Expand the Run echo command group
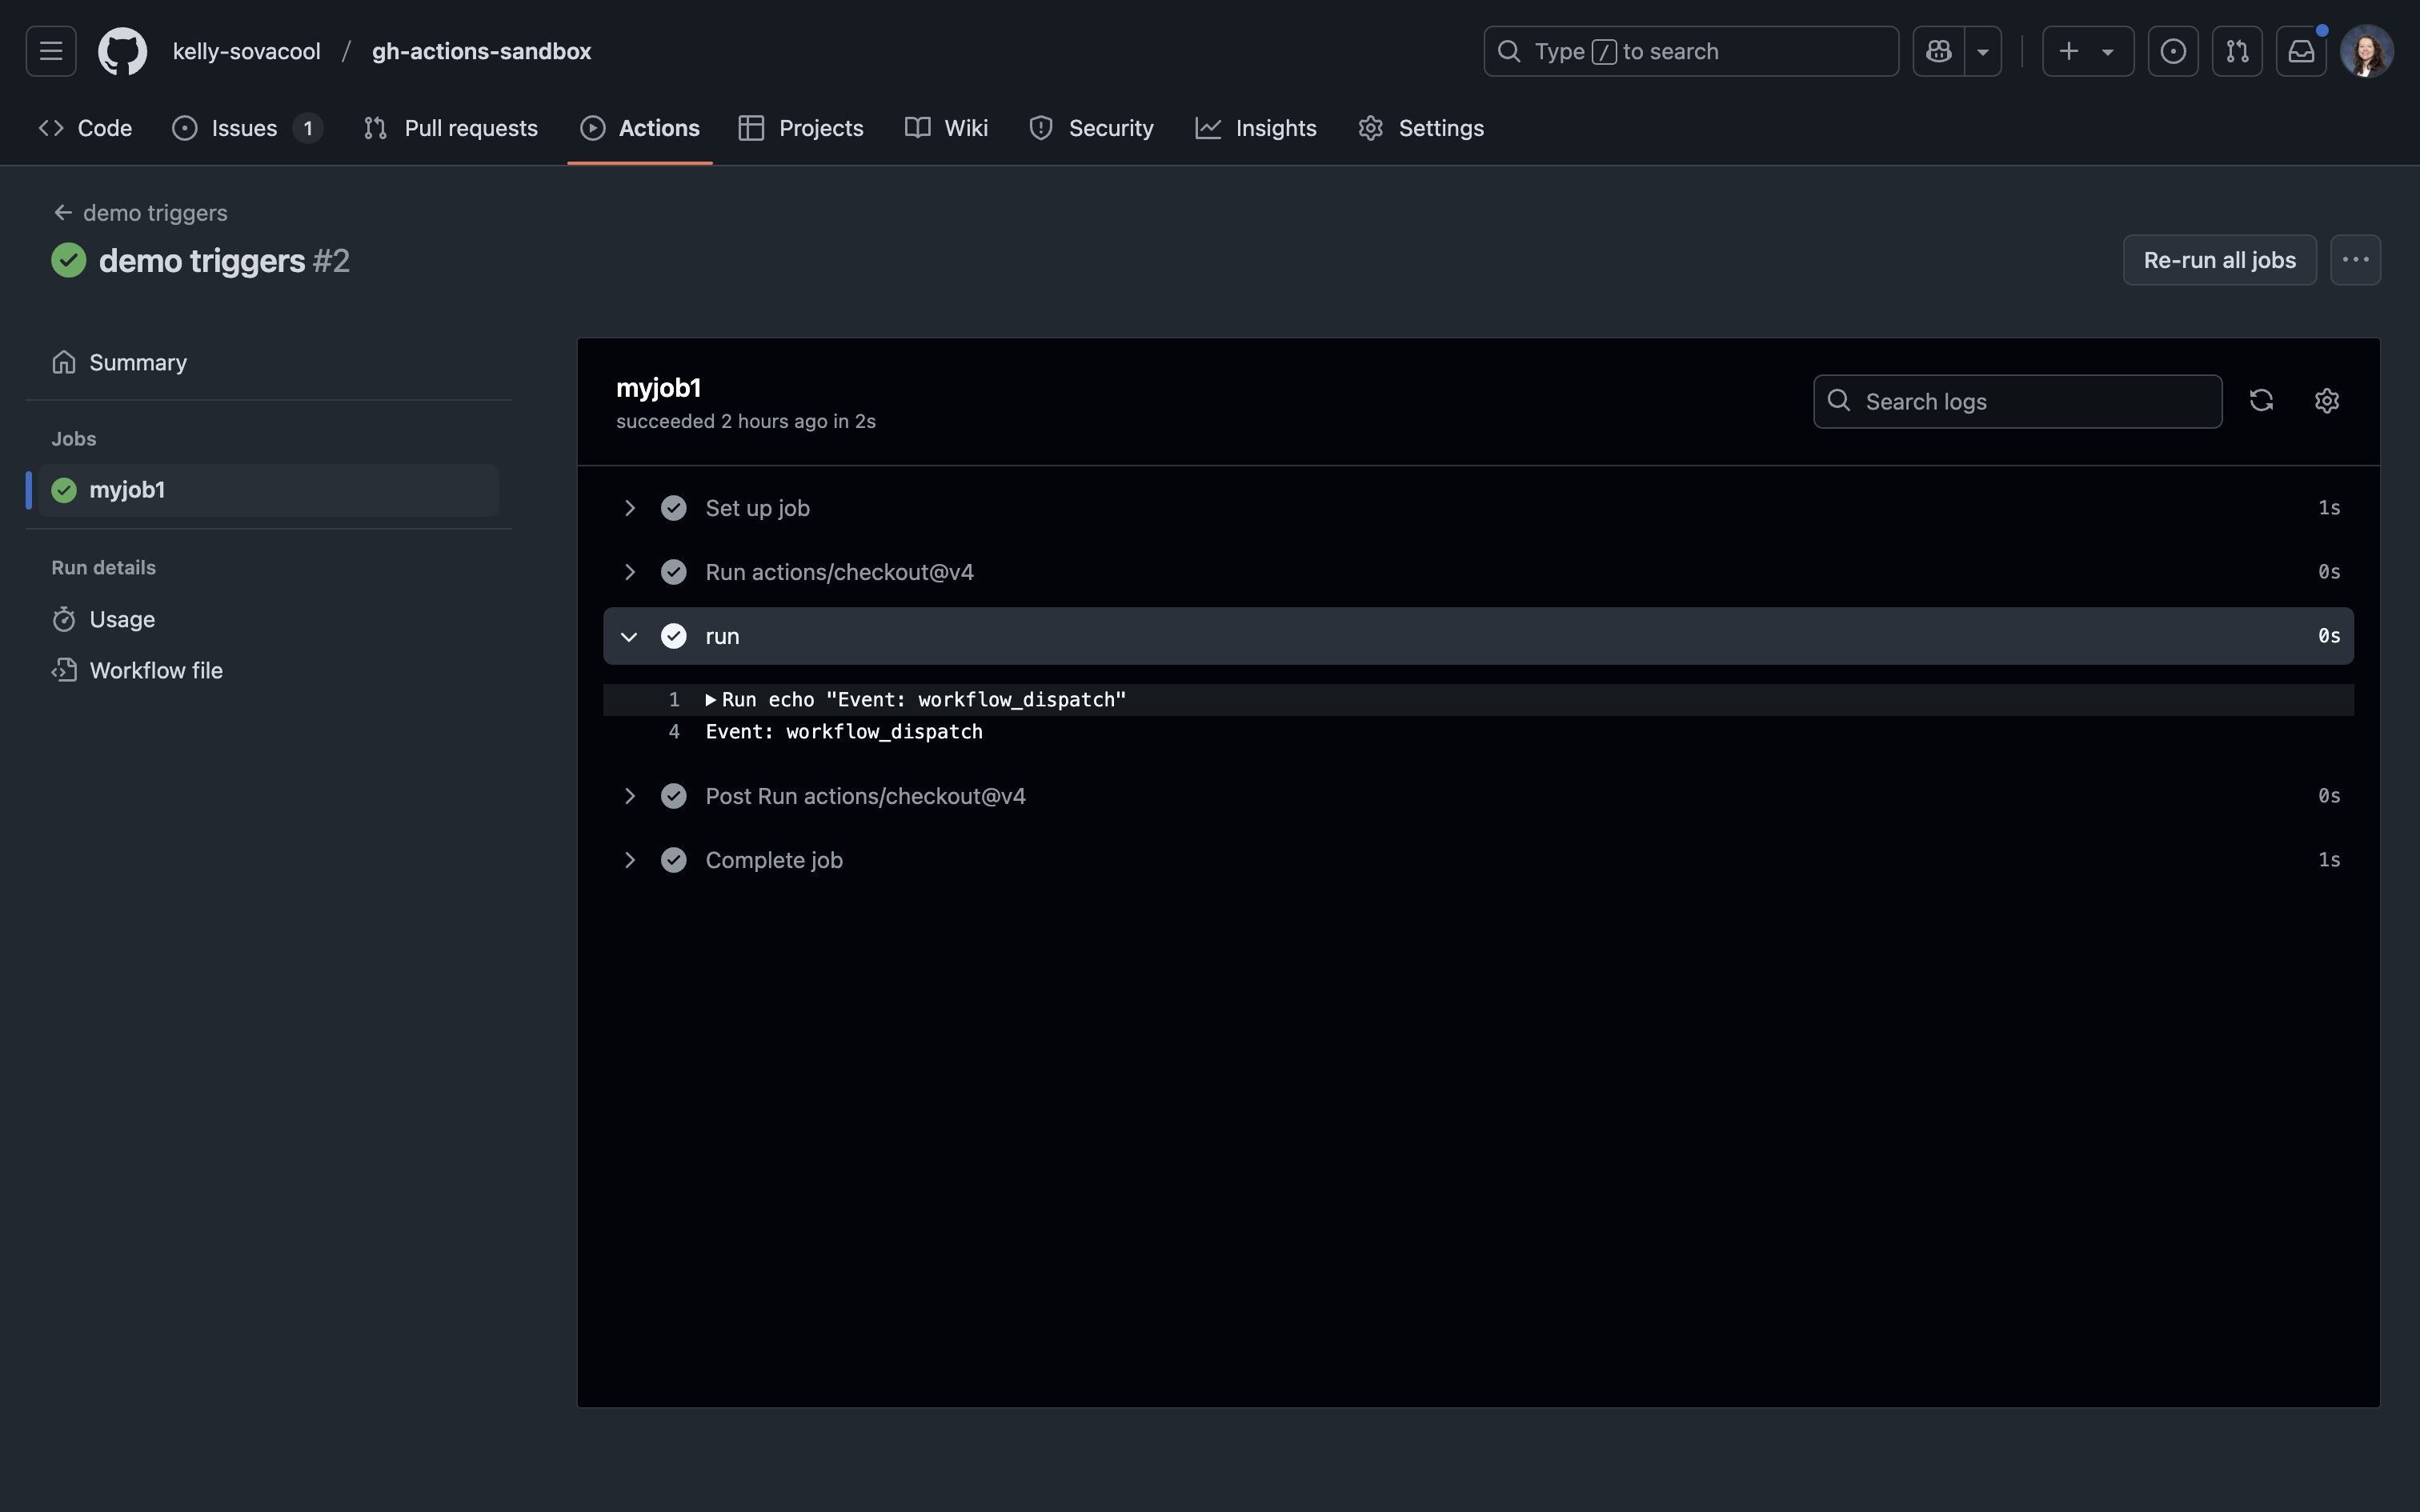 coord(711,700)
